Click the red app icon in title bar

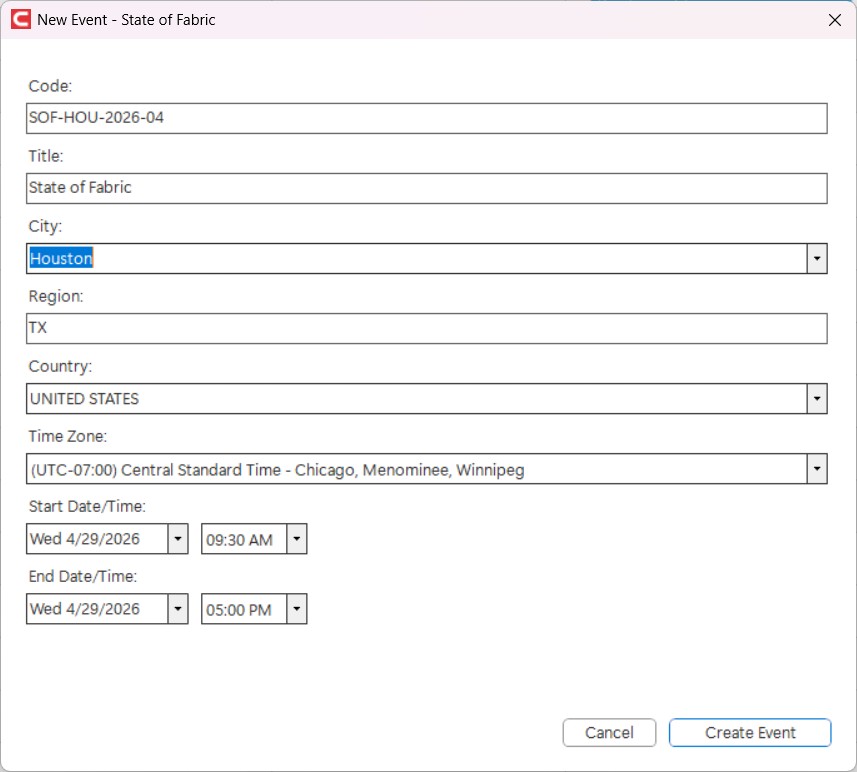[x=19, y=19]
